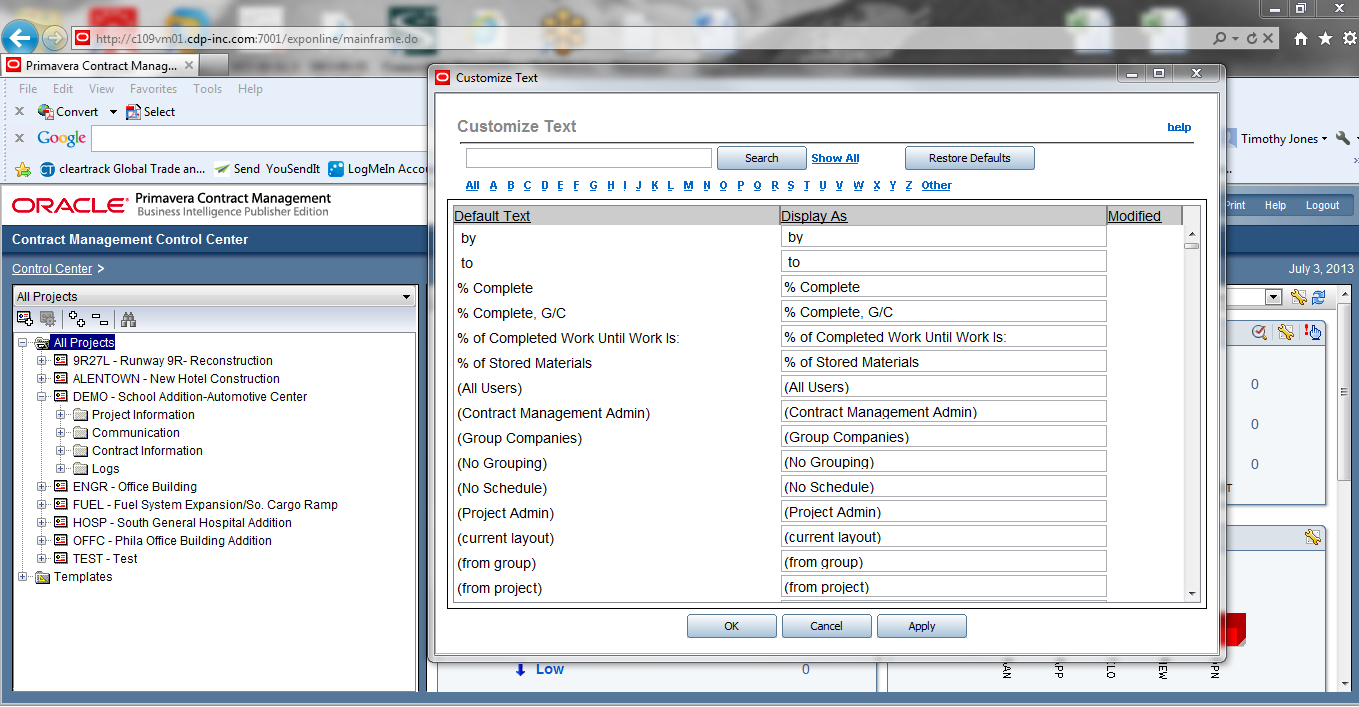Image resolution: width=1359 pixels, height=707 pixels.
Task: Click the browser Back arrow button
Action: click(20, 38)
